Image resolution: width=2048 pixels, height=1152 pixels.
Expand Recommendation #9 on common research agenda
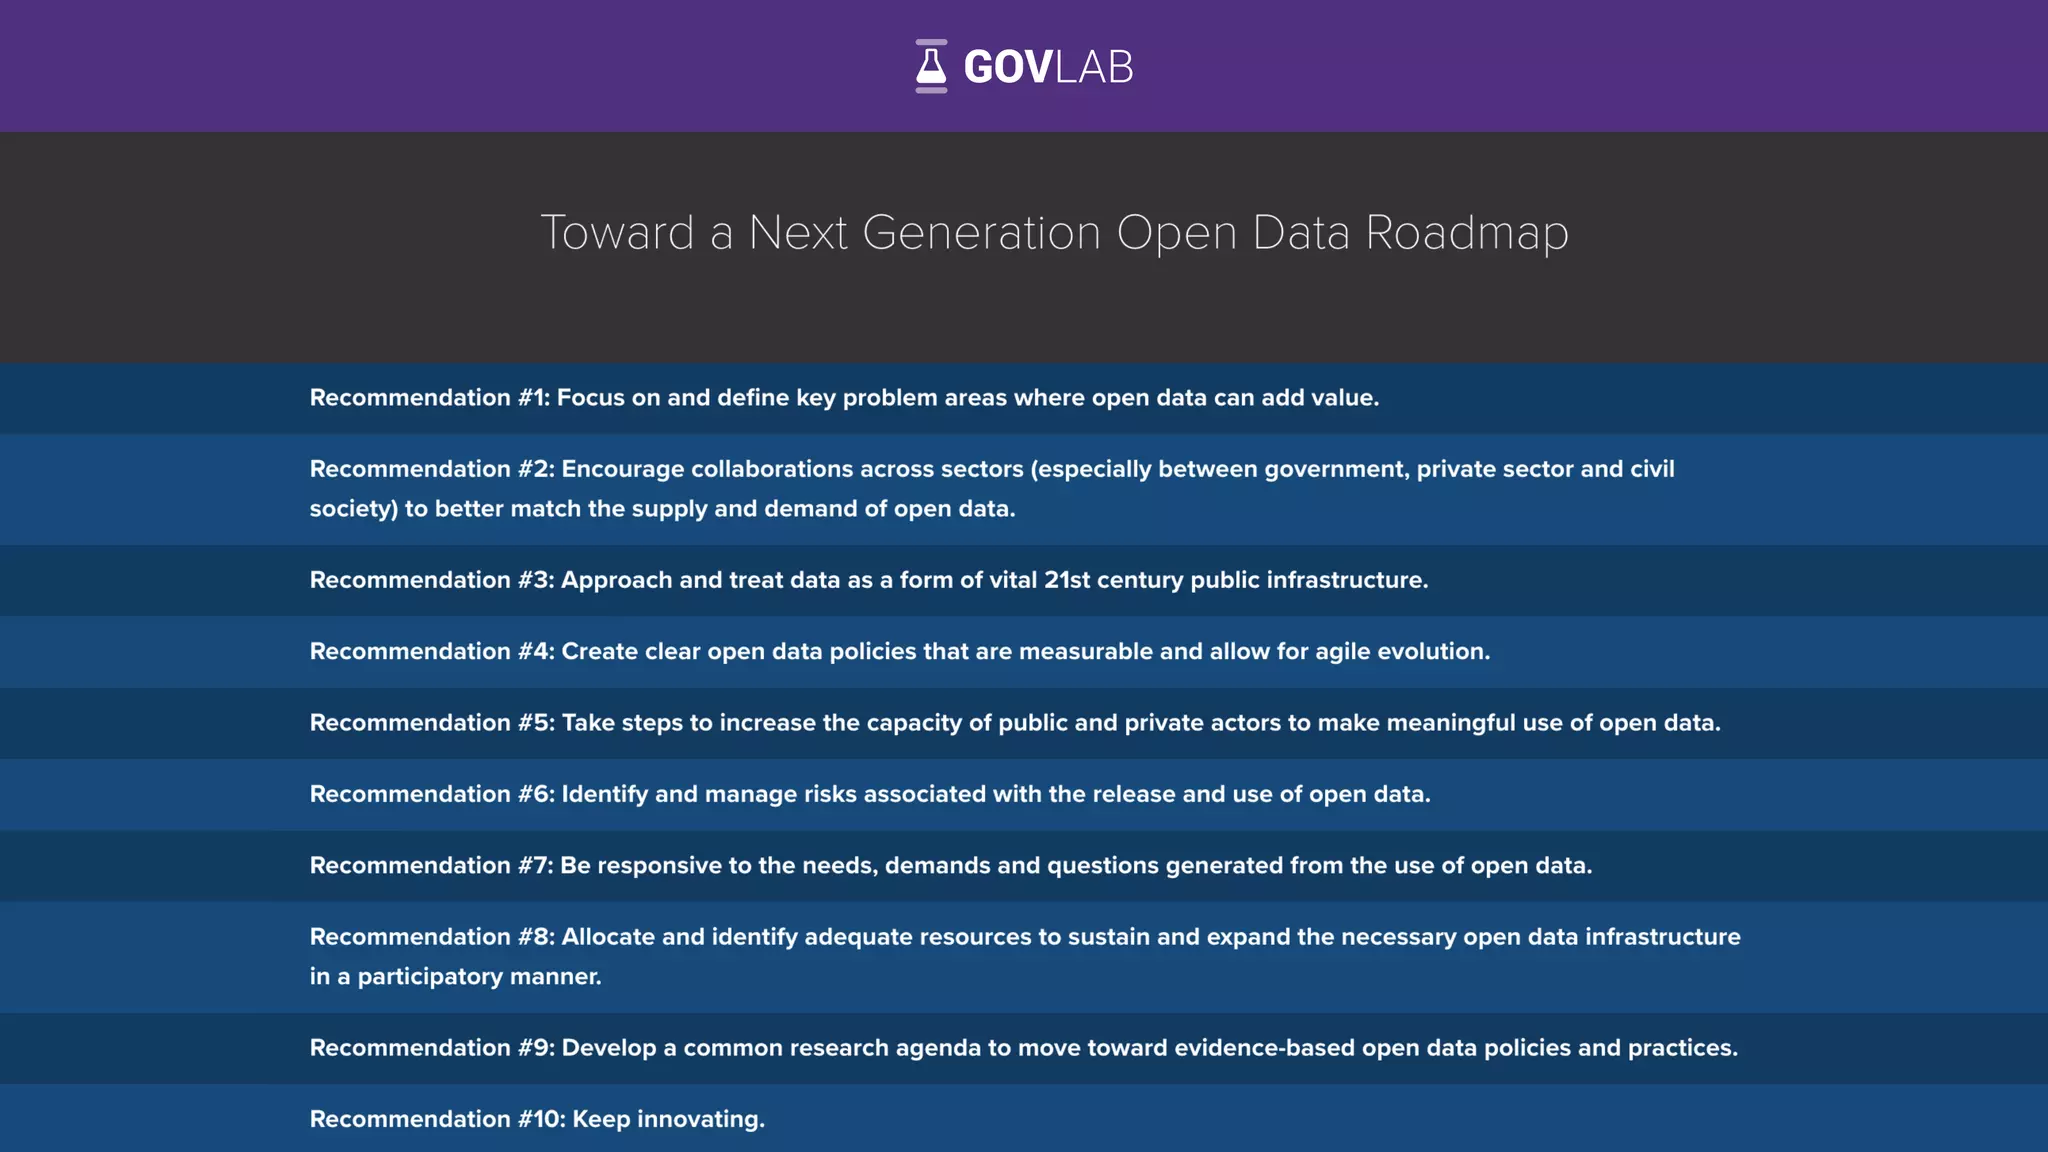coord(1023,1048)
